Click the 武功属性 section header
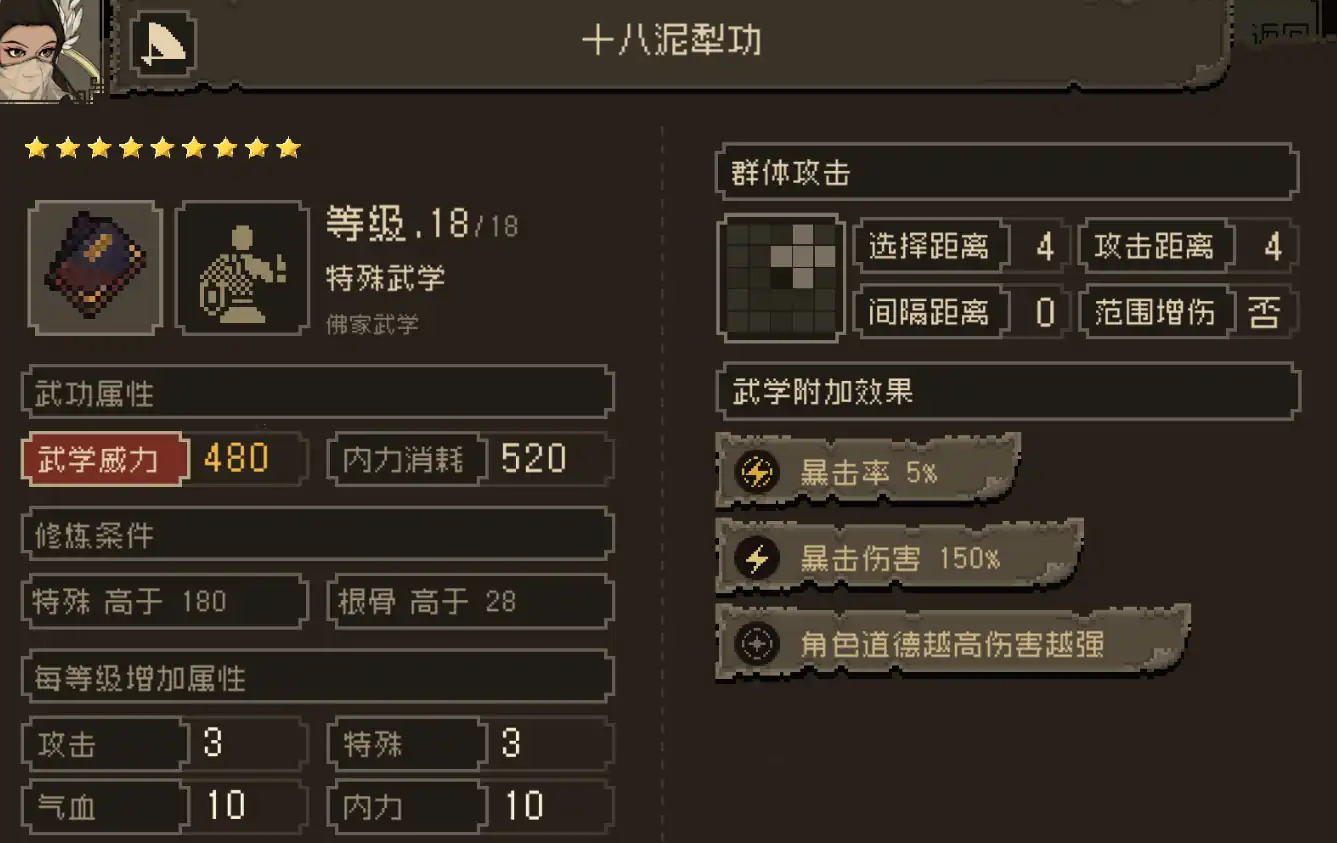The width and height of the screenshot is (1337, 843). pyautogui.click(x=317, y=393)
